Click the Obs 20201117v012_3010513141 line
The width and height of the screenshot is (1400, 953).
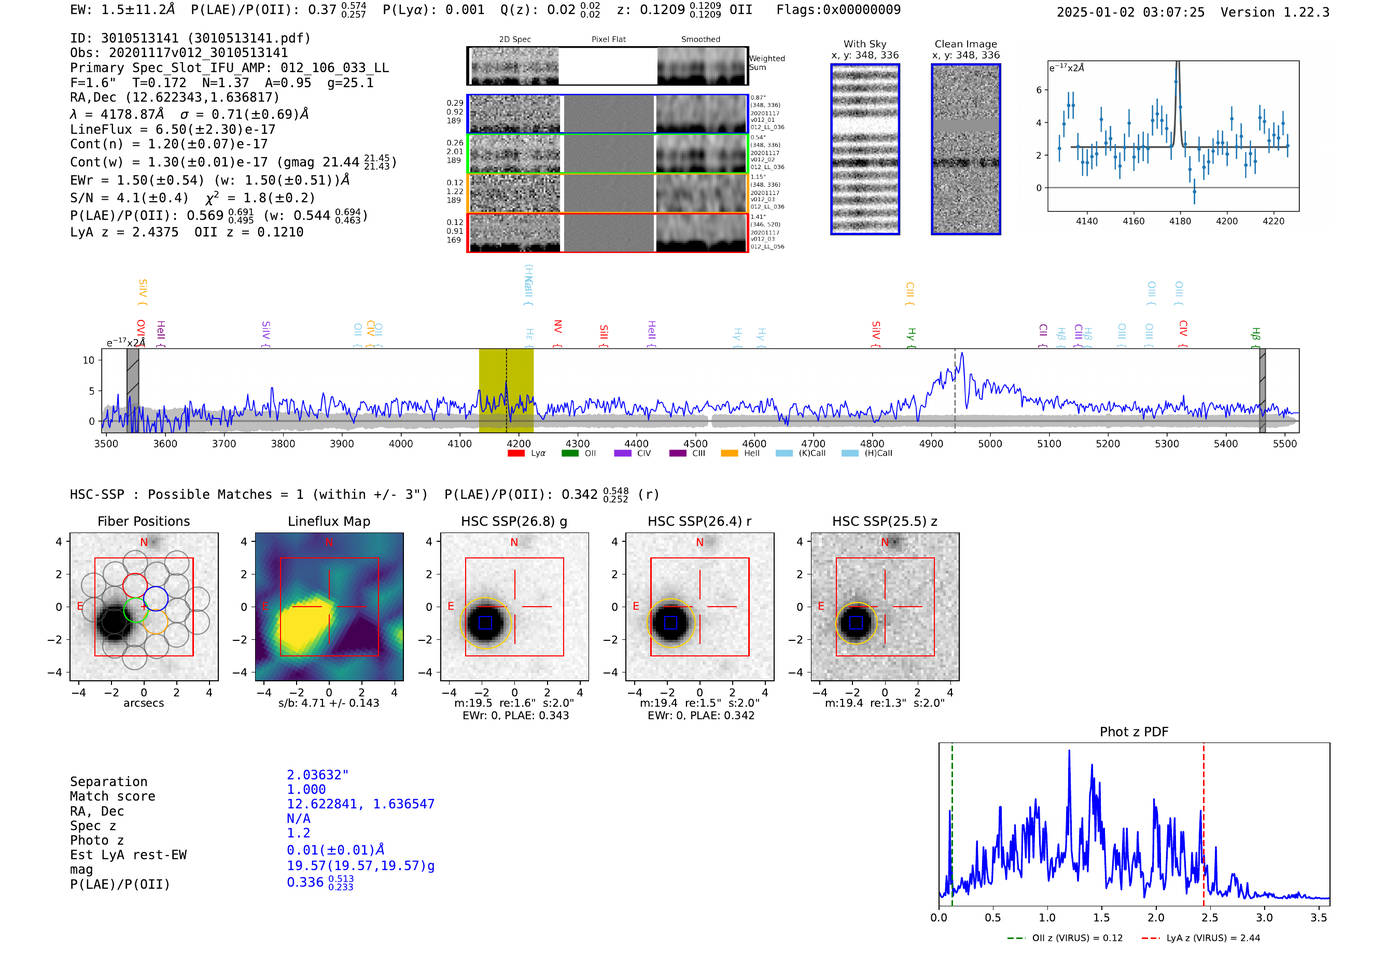click(179, 53)
